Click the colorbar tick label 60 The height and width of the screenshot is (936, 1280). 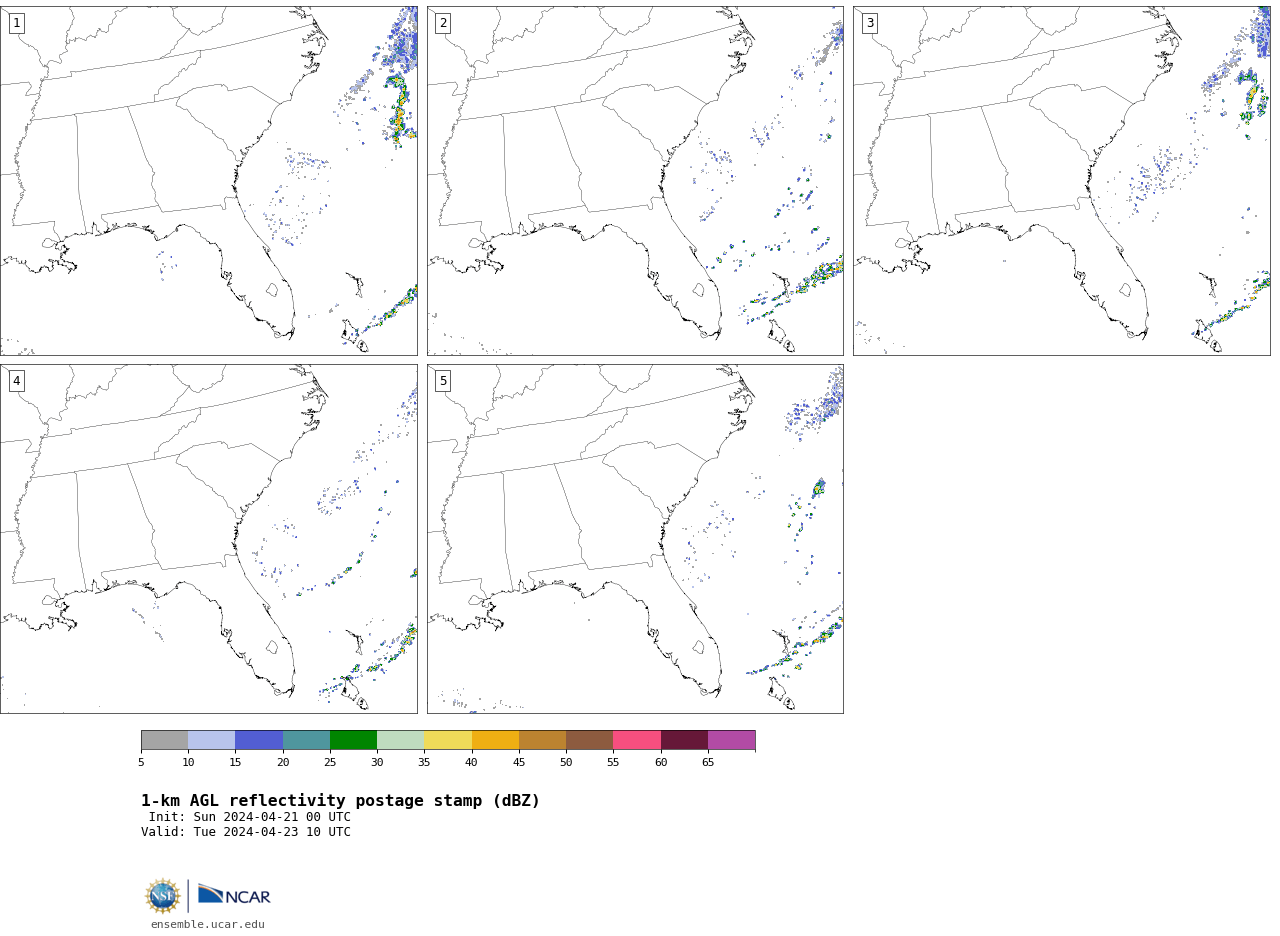[661, 763]
